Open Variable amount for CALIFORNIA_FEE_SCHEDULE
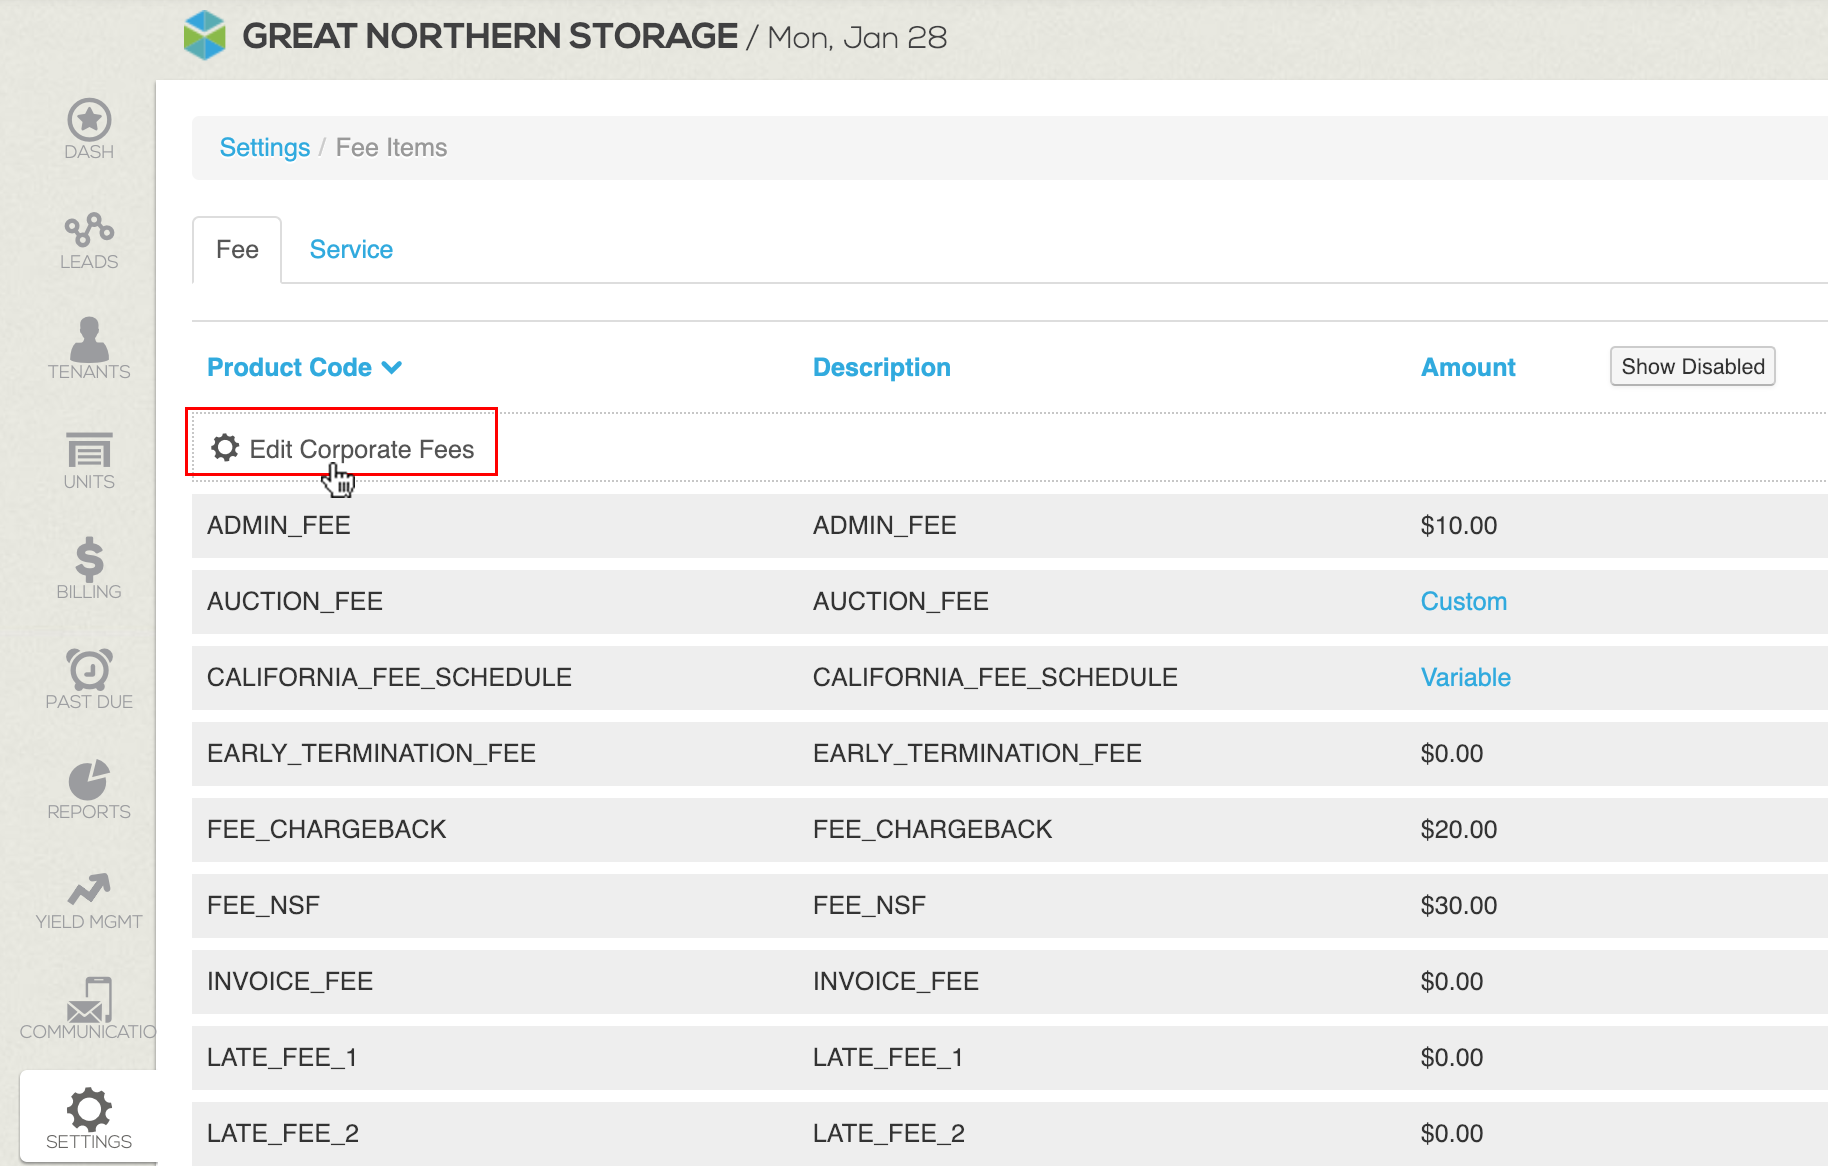 coord(1465,677)
